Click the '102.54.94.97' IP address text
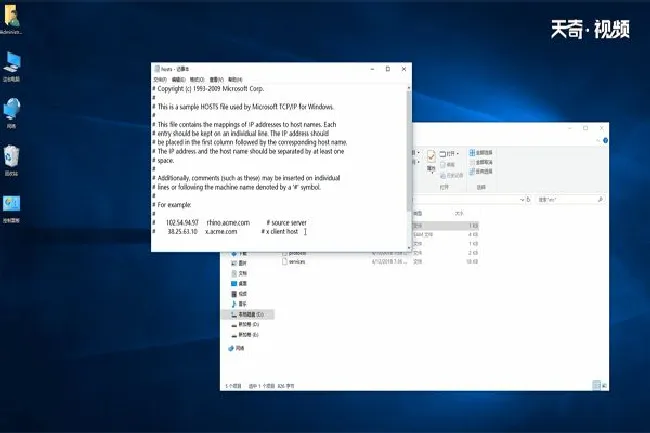 pos(182,223)
